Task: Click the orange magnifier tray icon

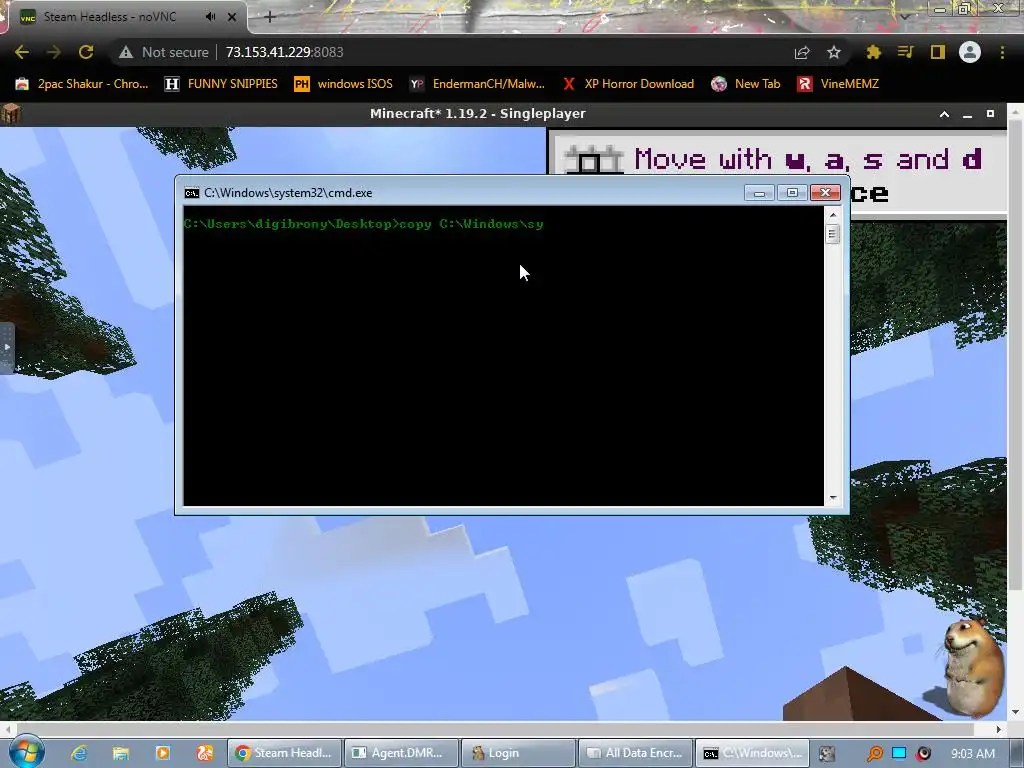Action: click(874, 754)
